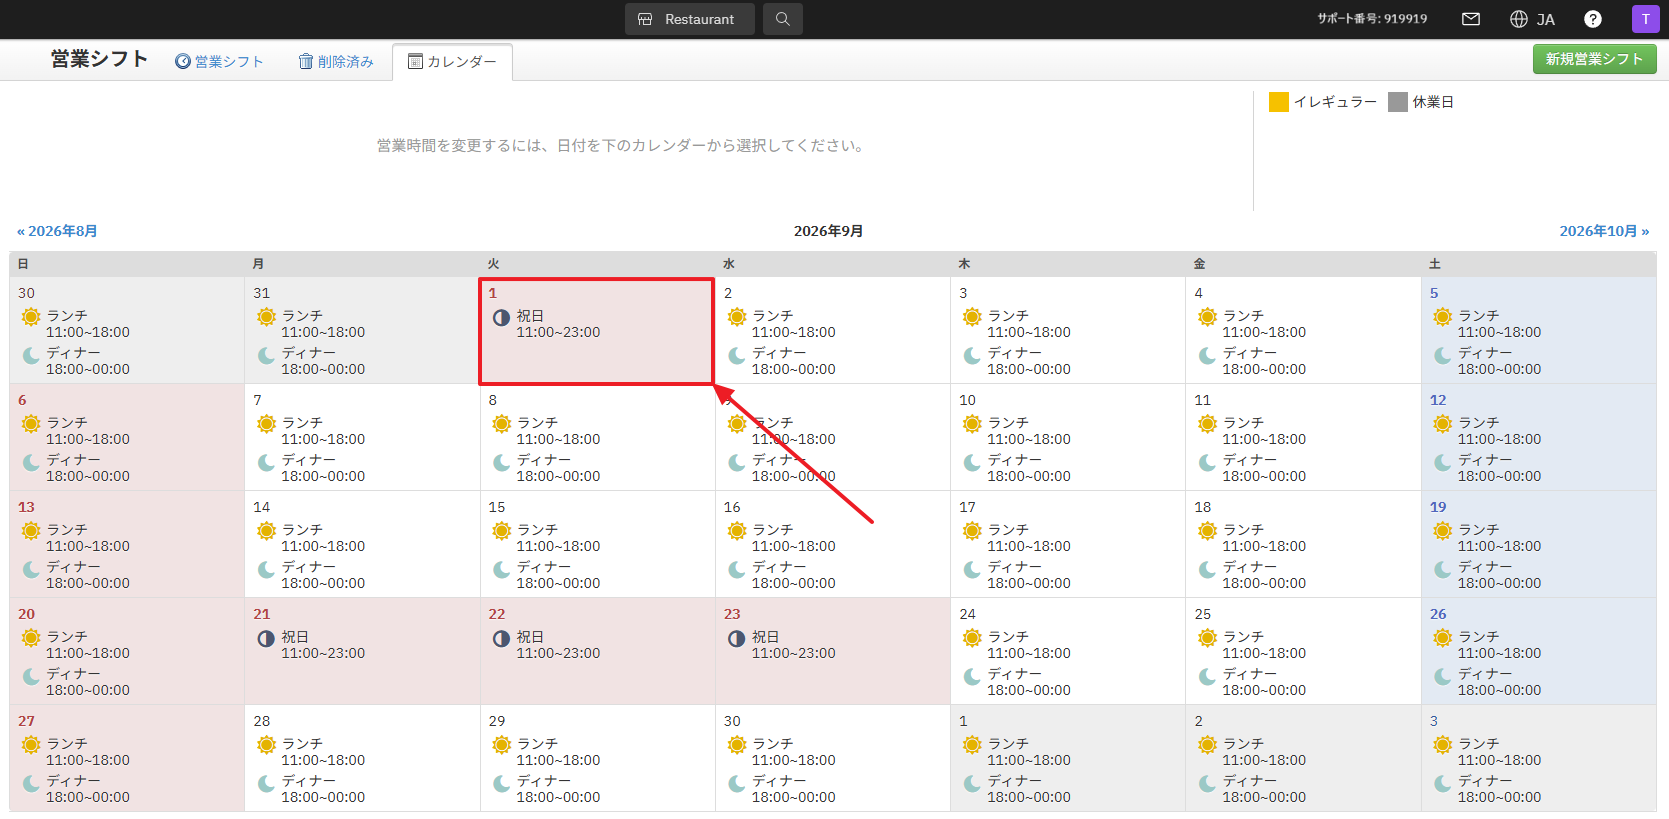The height and width of the screenshot is (819, 1669).
Task: Click the half-moon holiday icon on the 22nd
Action: (501, 638)
